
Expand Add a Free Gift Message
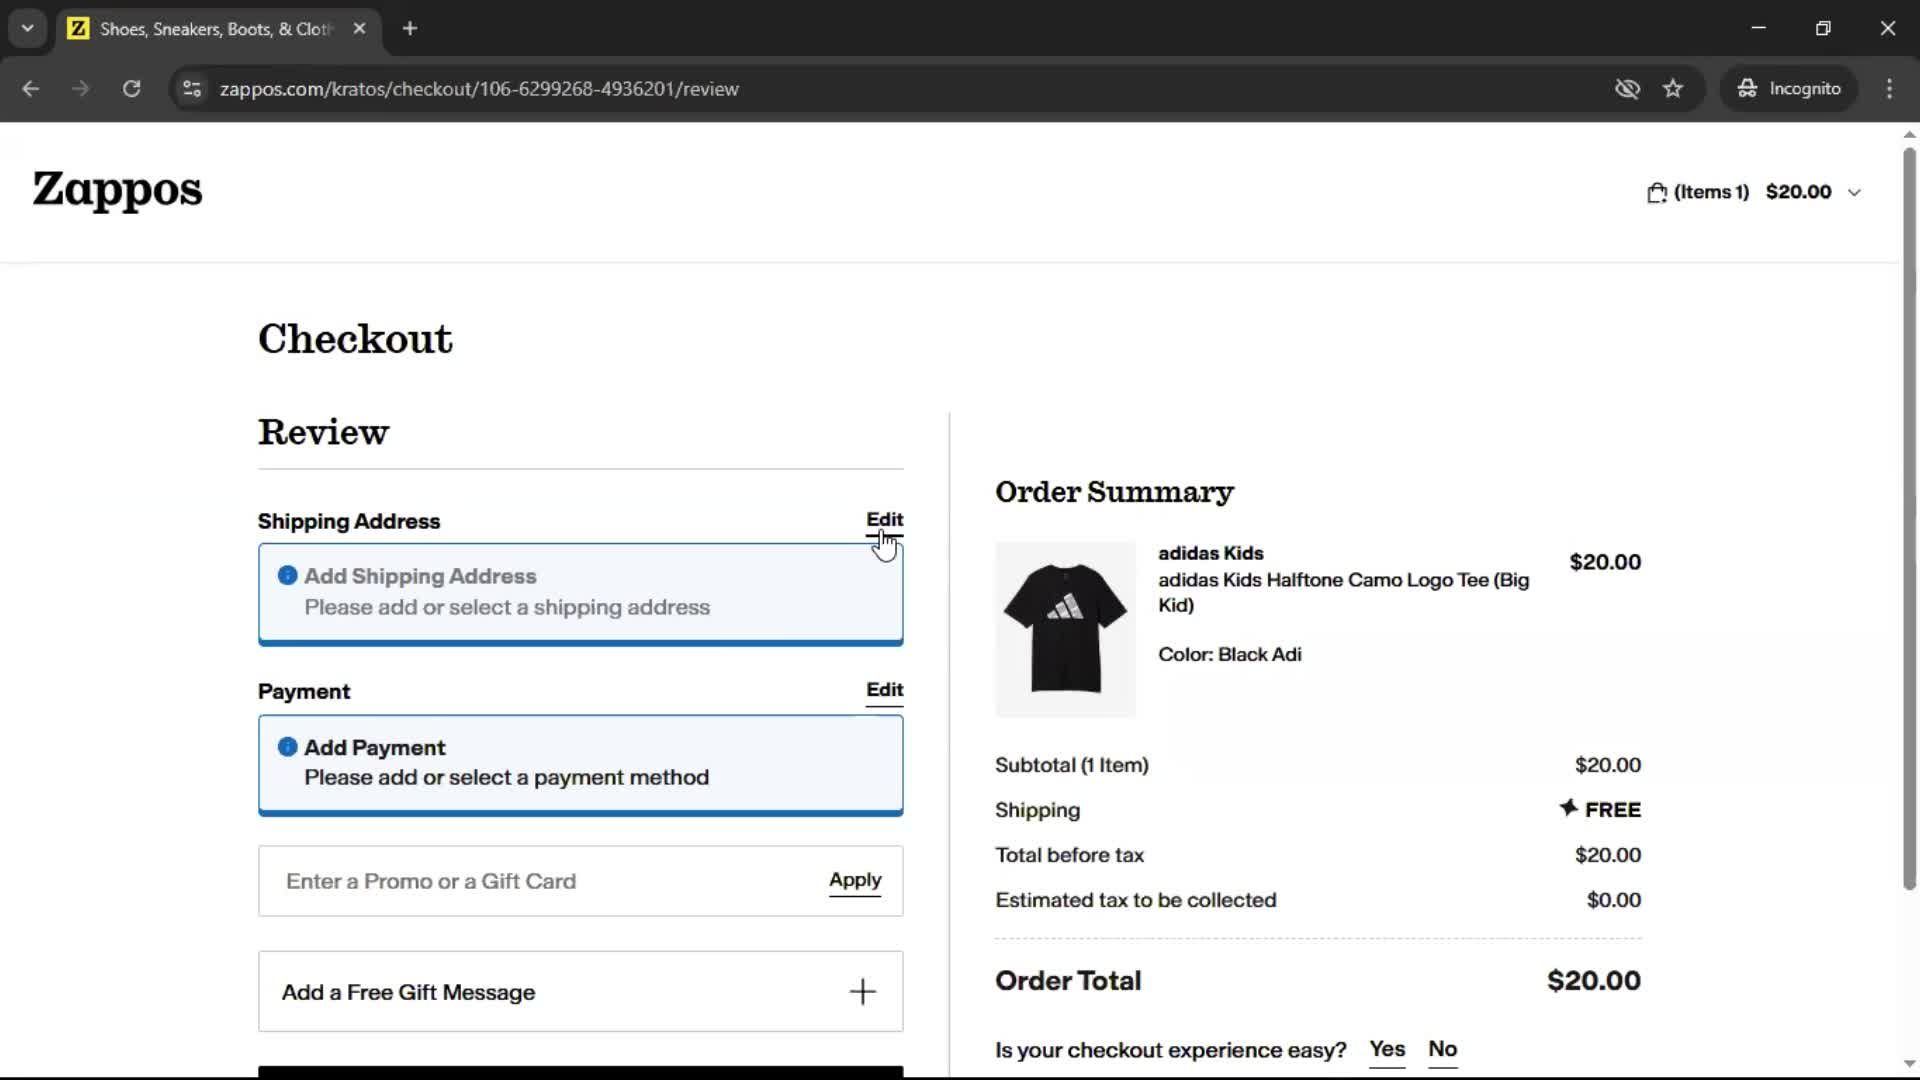(x=580, y=991)
